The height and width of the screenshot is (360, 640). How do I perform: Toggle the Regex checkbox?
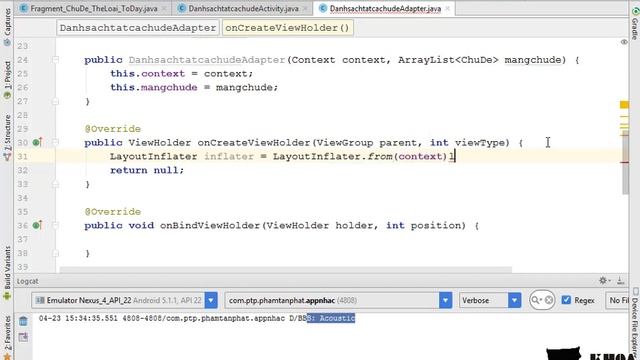coord(566,300)
